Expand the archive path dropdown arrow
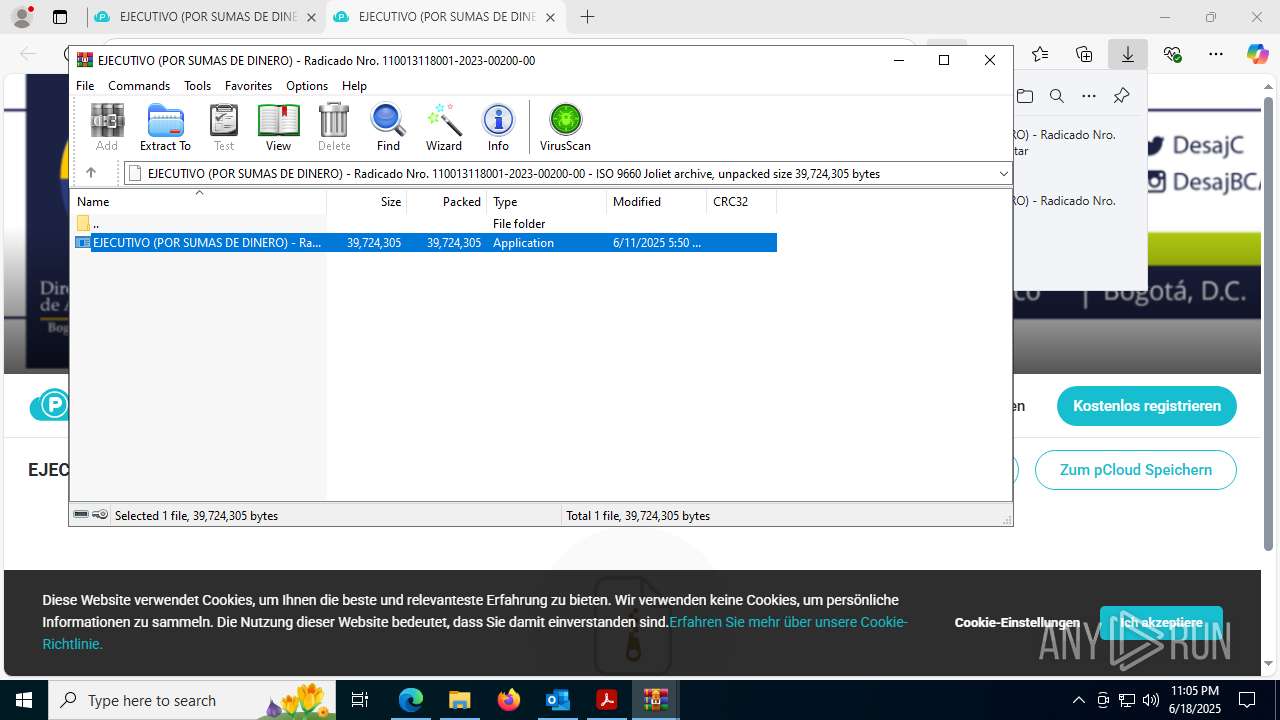The image size is (1280, 720). (x=1003, y=174)
